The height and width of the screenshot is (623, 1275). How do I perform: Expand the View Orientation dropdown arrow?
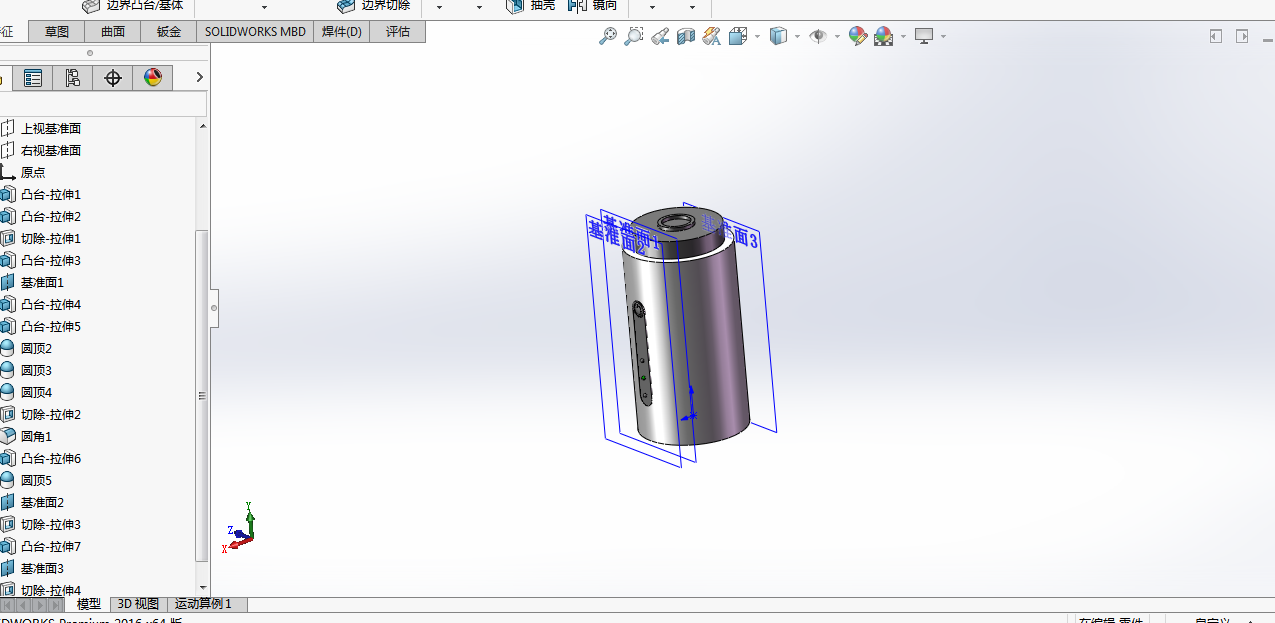tap(757, 37)
